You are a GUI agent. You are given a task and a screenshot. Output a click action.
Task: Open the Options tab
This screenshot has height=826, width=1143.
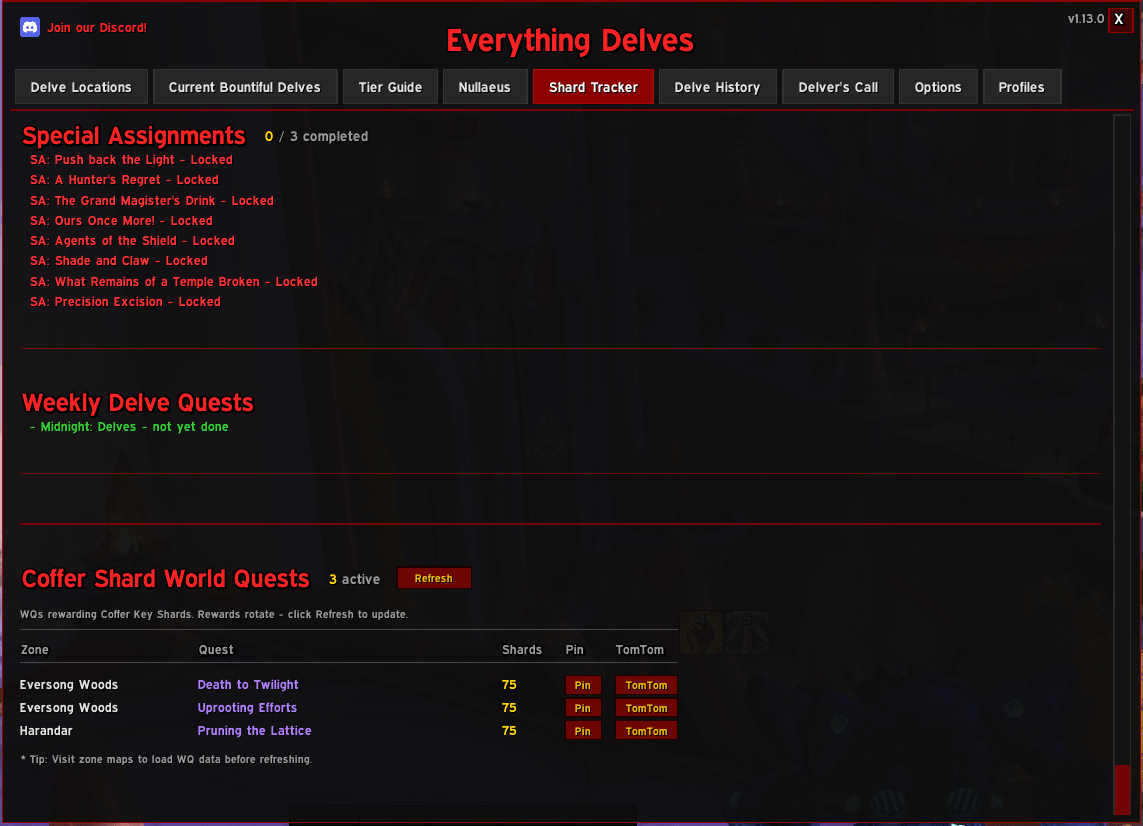937,87
